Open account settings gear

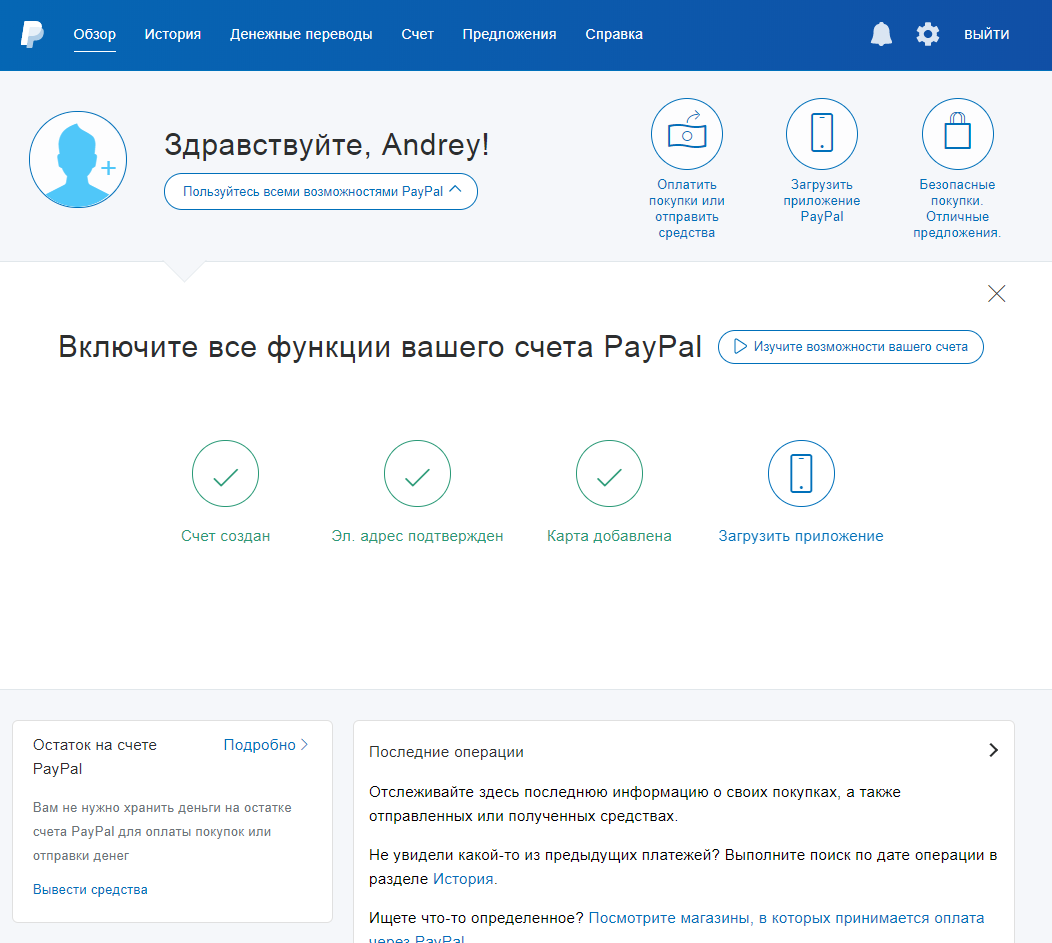tap(928, 34)
